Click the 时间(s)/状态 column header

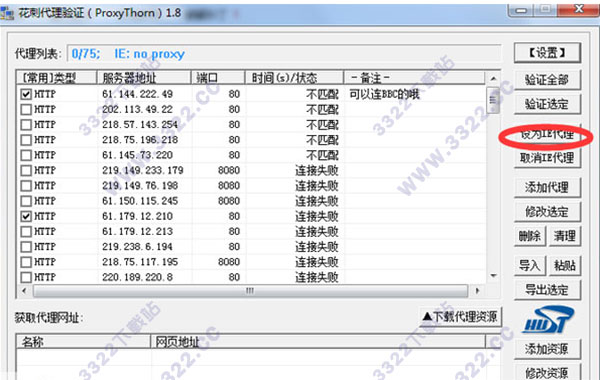coord(294,78)
